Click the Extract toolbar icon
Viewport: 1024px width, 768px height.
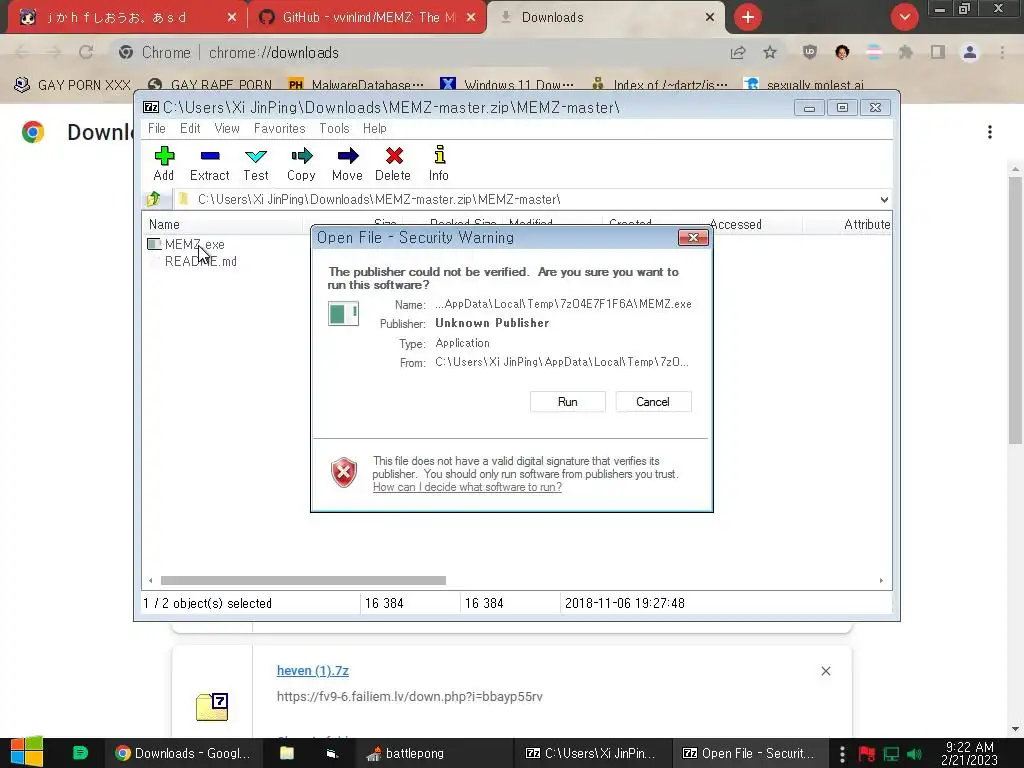pyautogui.click(x=210, y=163)
